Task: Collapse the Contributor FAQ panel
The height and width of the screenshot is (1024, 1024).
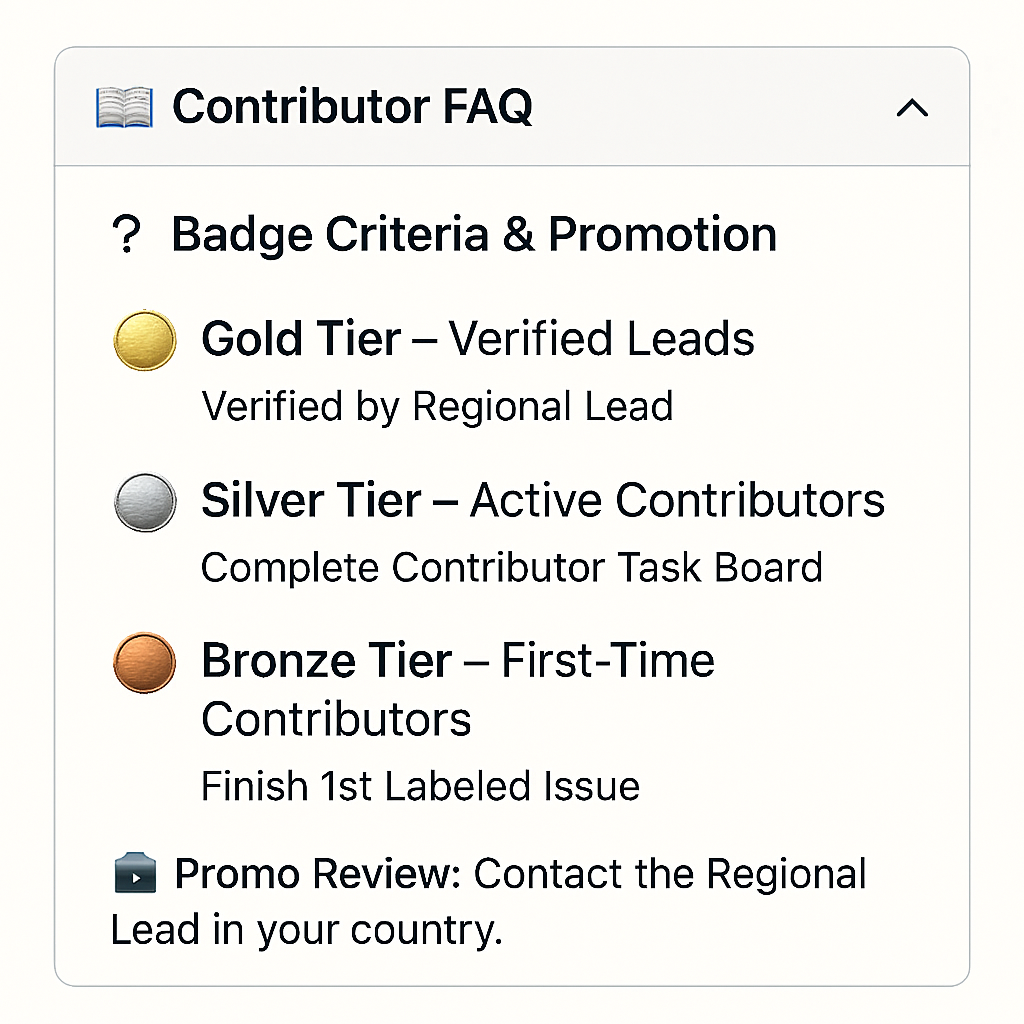Action: [x=912, y=108]
